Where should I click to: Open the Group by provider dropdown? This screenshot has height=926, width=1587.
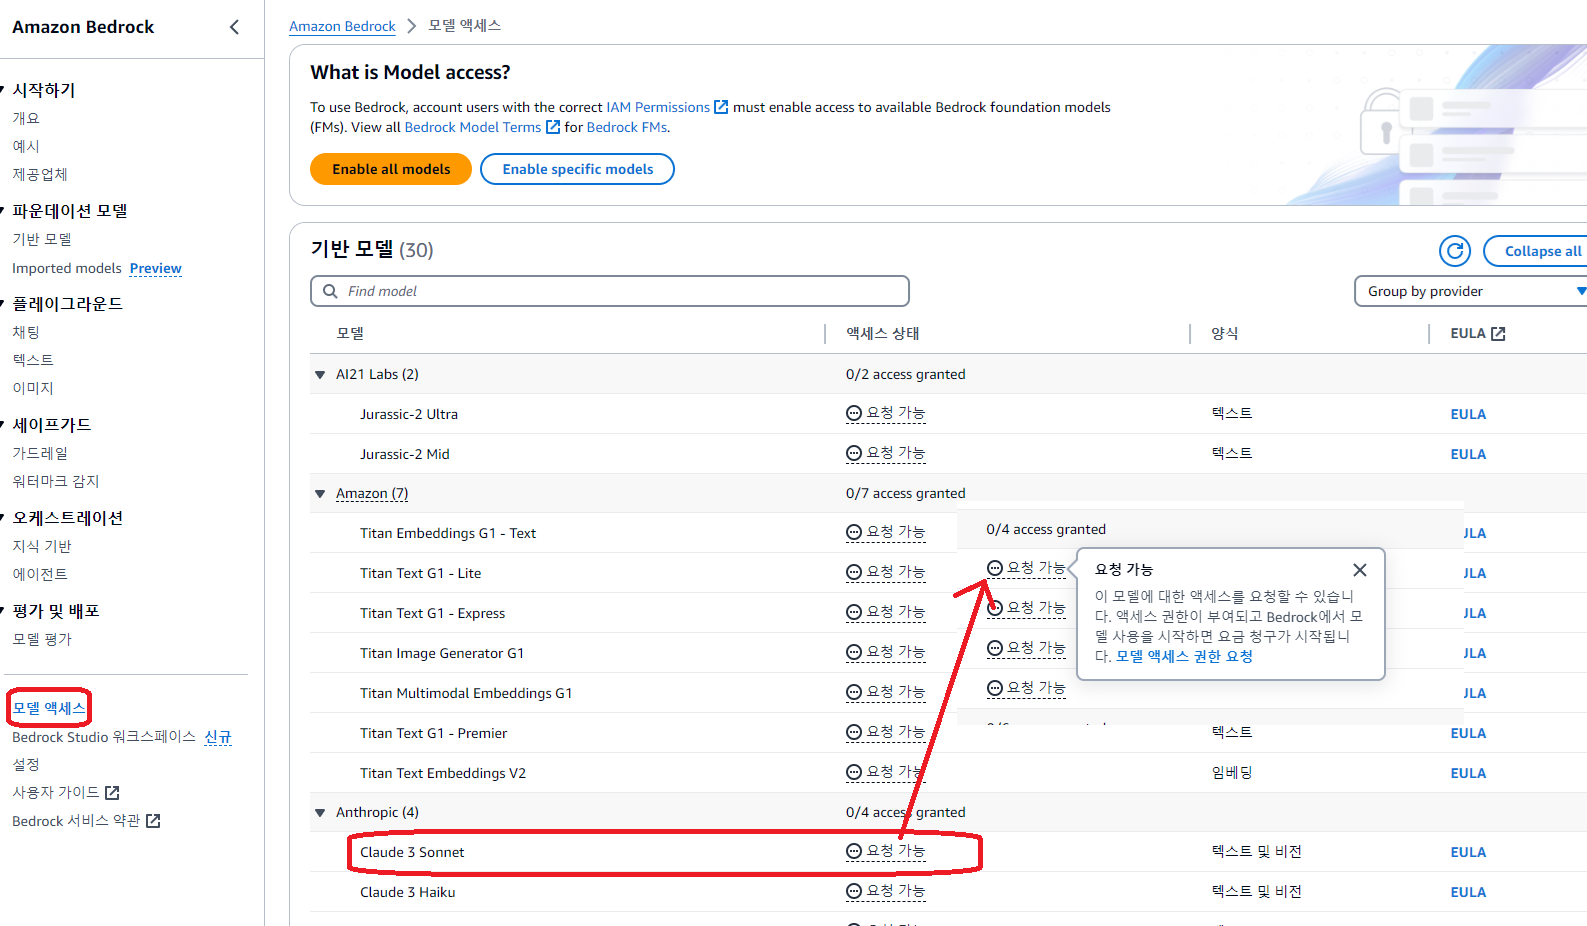[x=1471, y=291]
